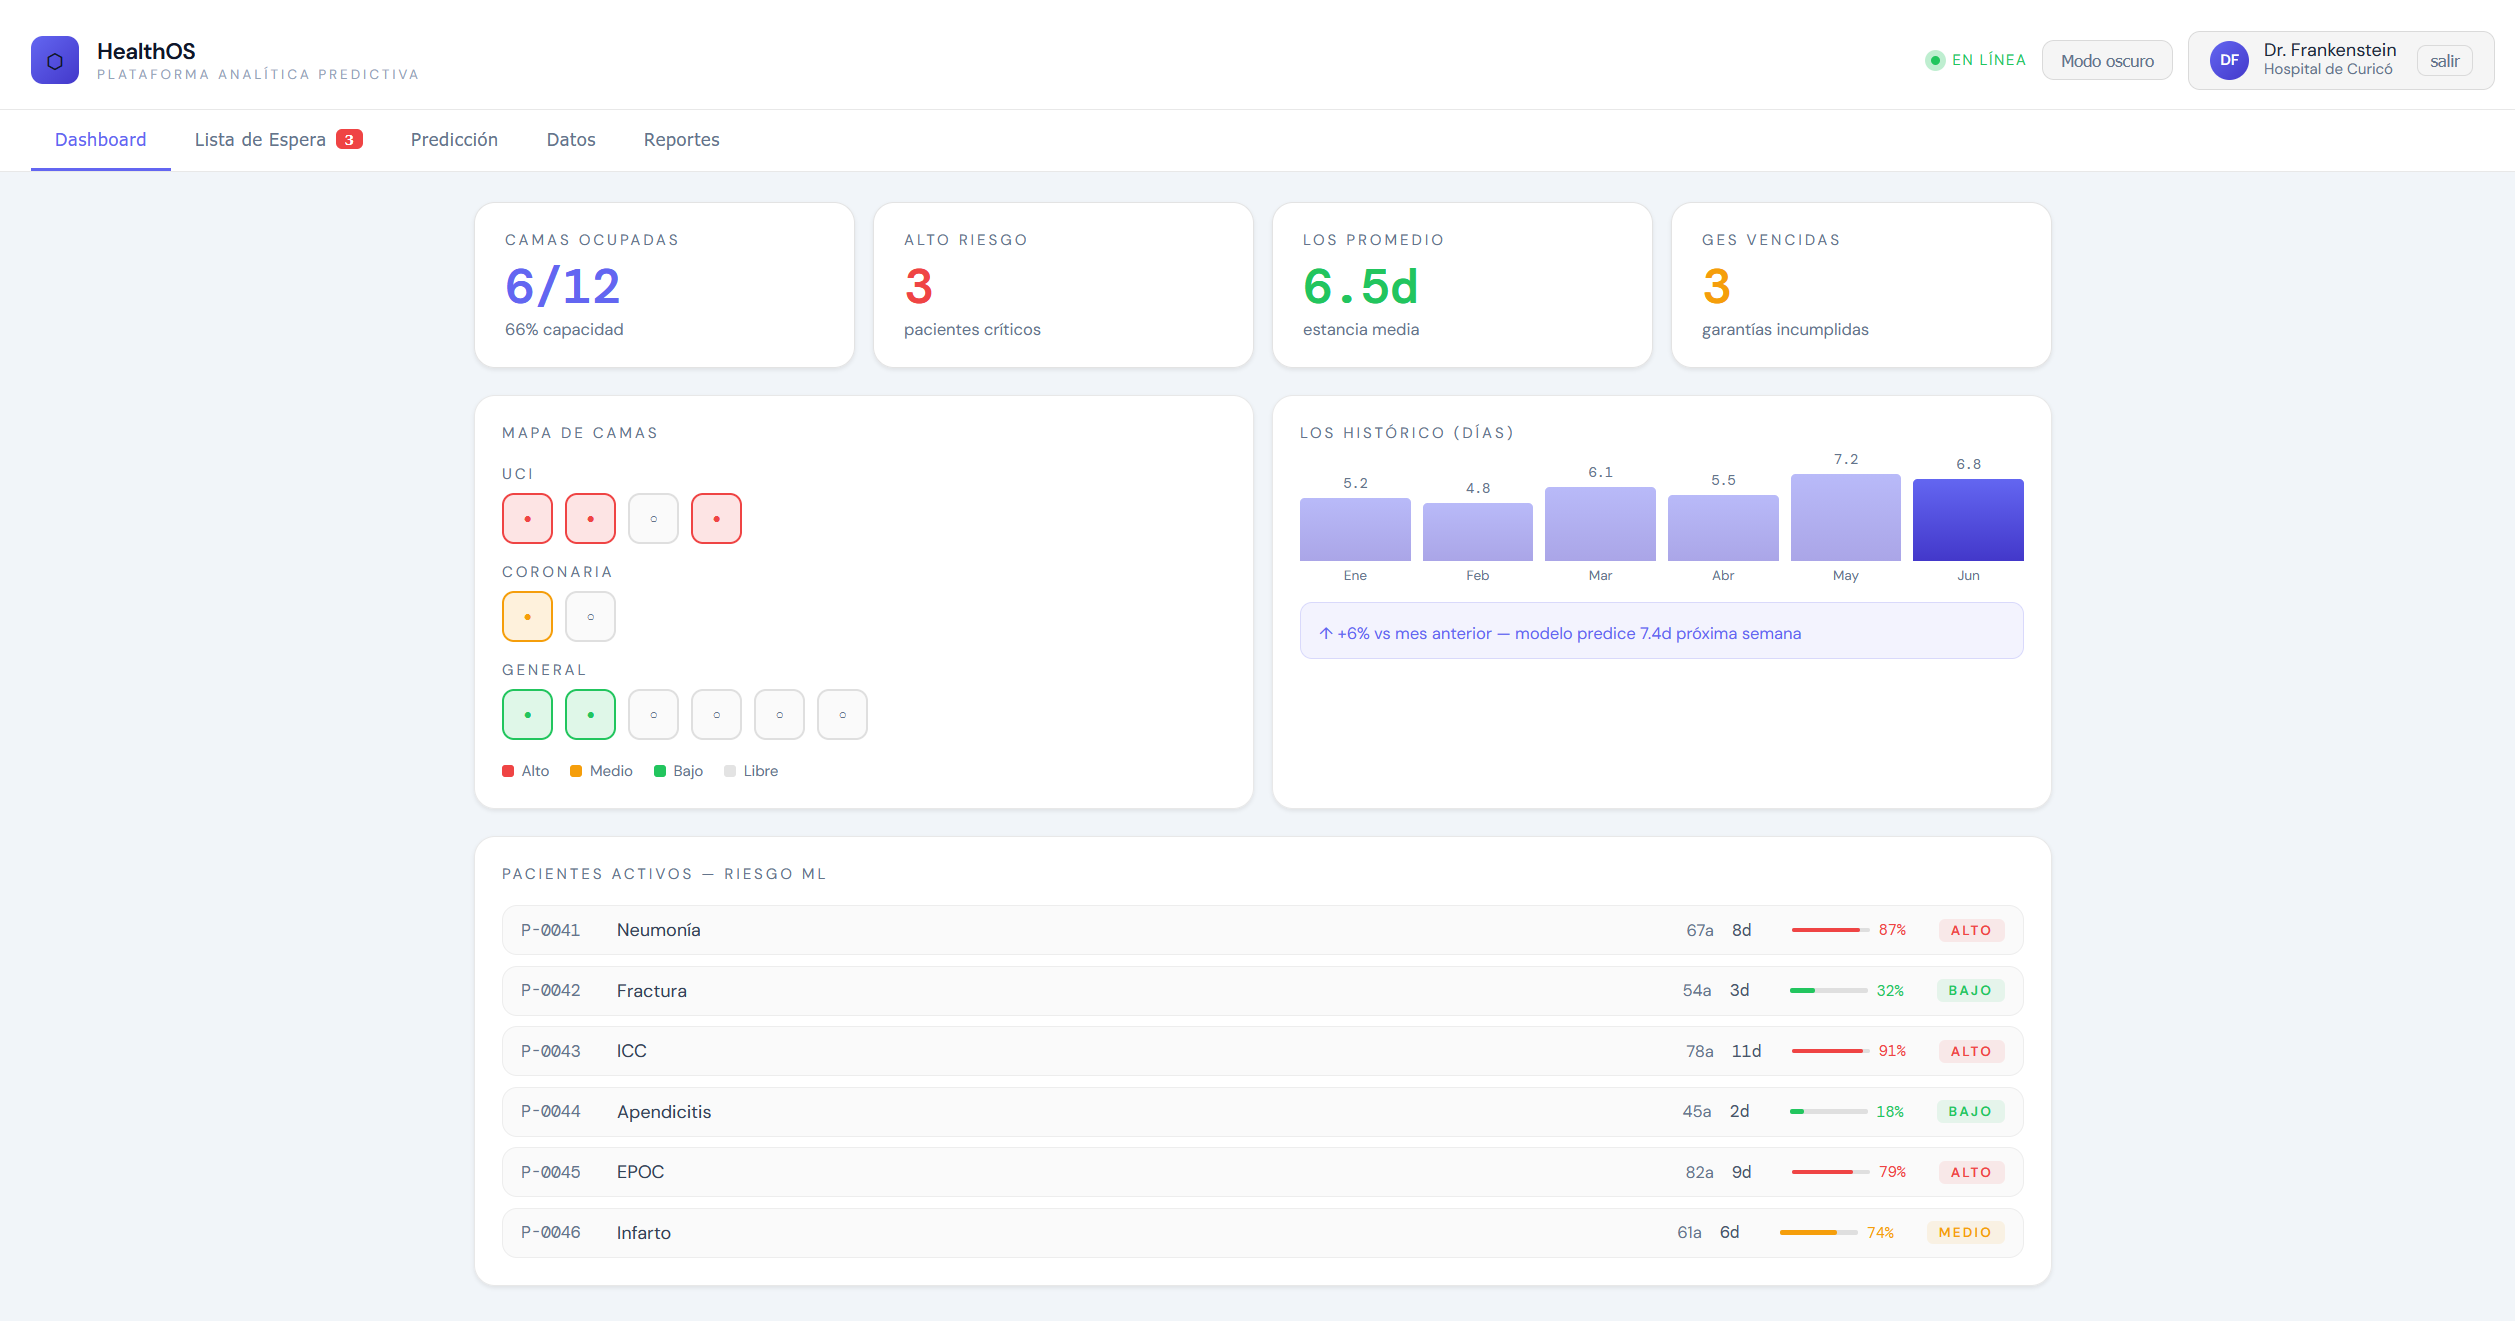Click the DF user avatar

click(2229, 60)
